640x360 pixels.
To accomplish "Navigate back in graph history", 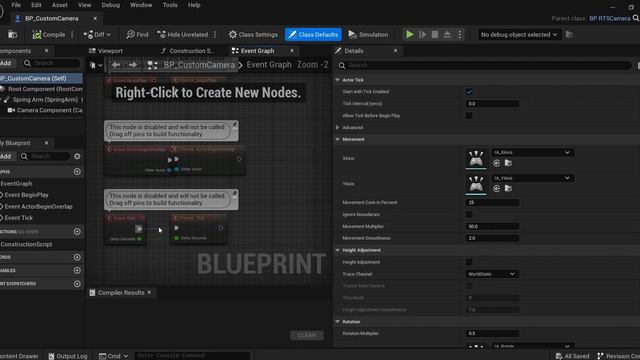I will tap(116, 65).
